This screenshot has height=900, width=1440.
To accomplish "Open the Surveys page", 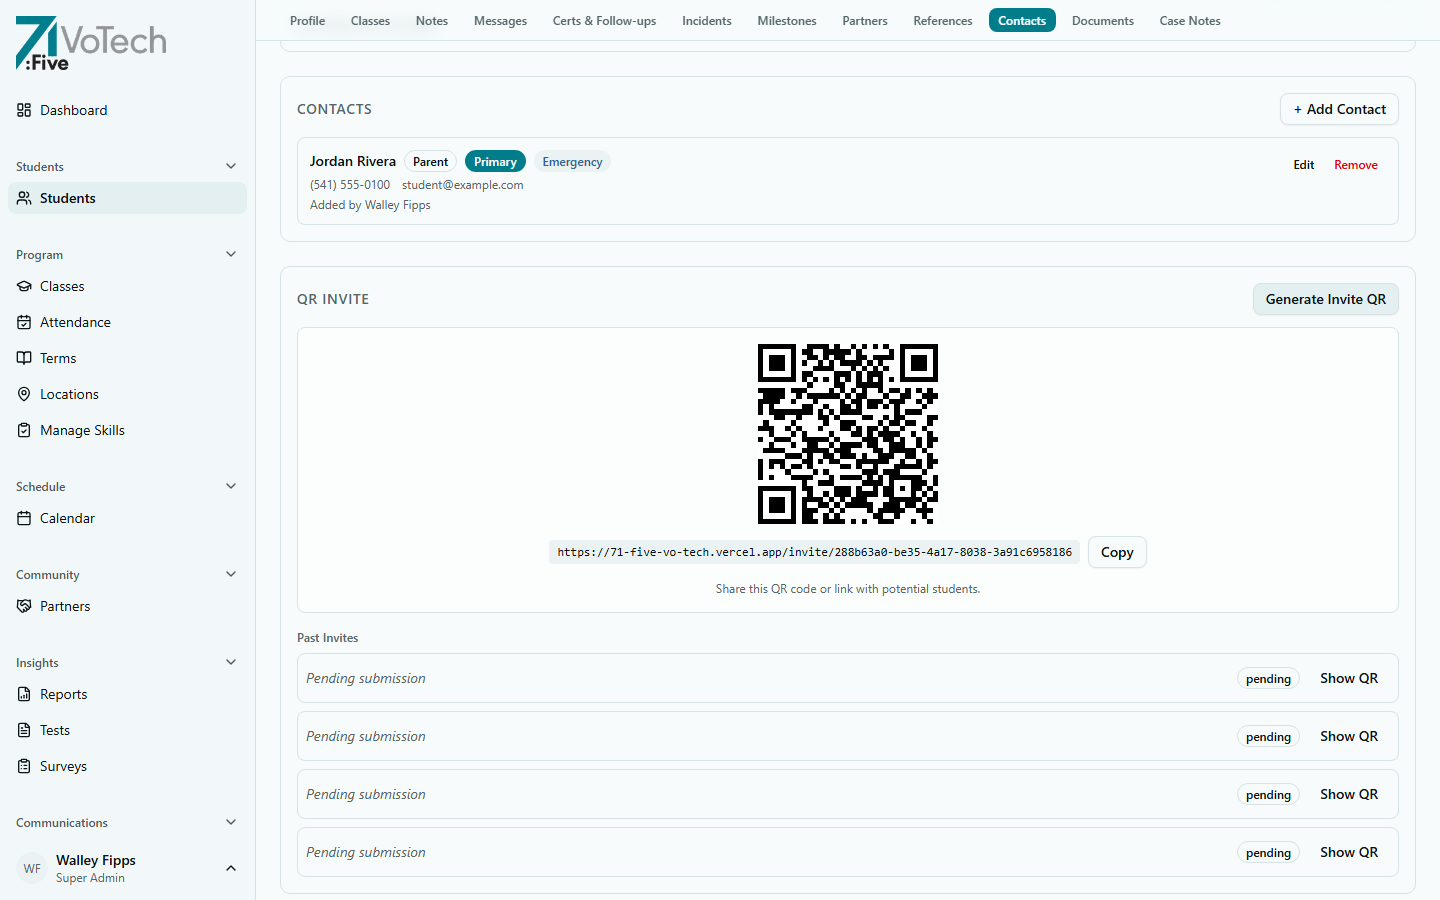I will coord(61,766).
